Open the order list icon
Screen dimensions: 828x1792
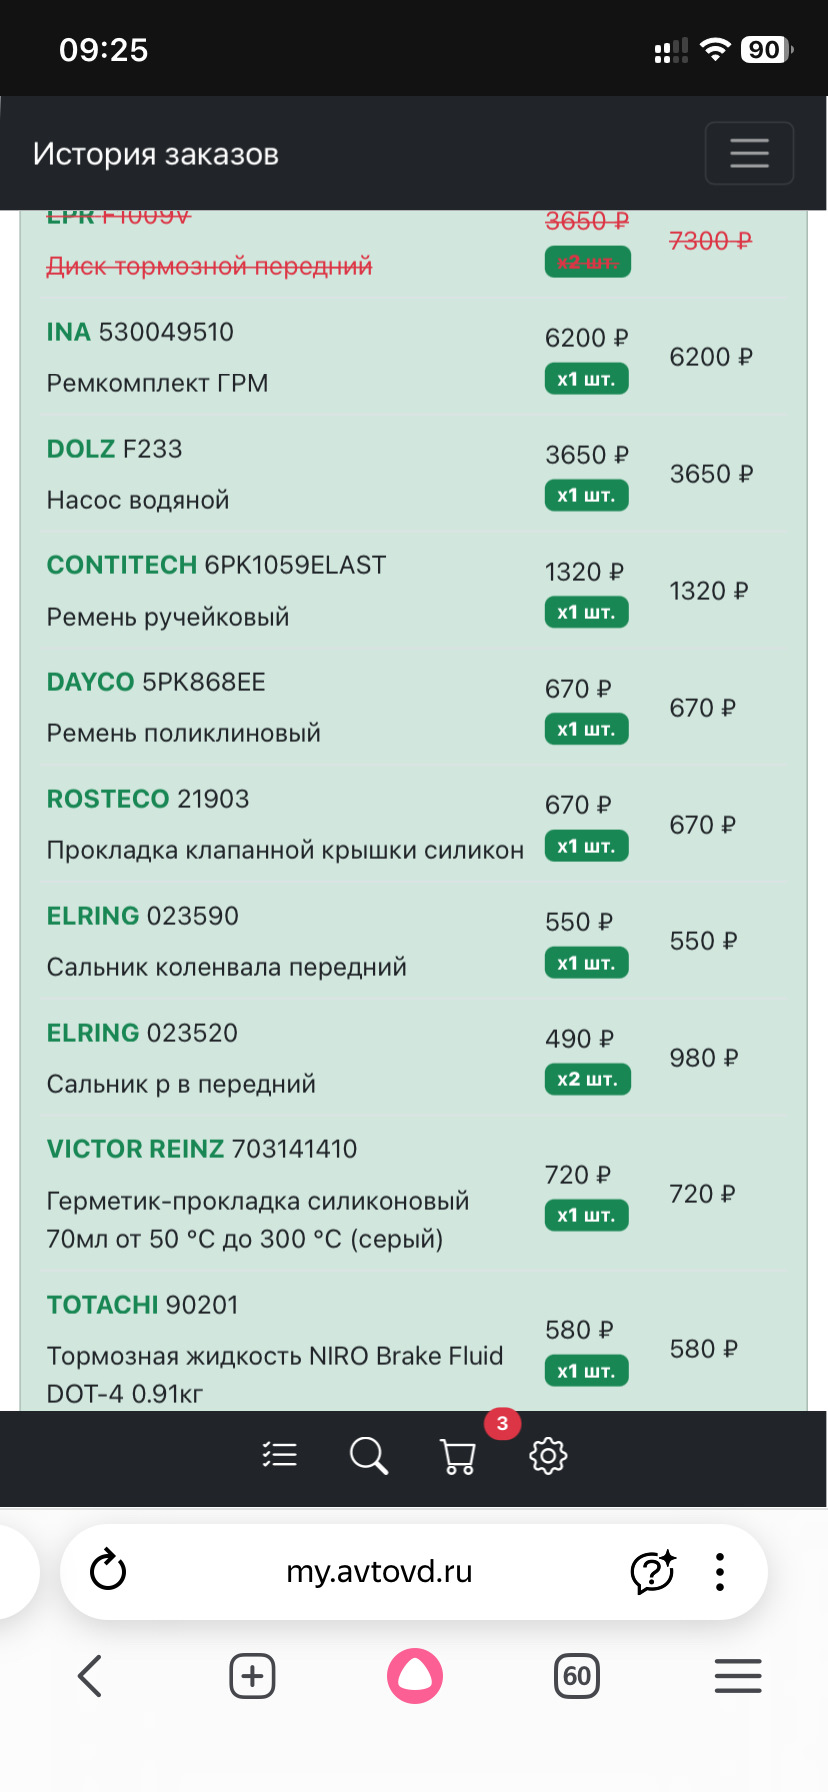click(280, 1455)
